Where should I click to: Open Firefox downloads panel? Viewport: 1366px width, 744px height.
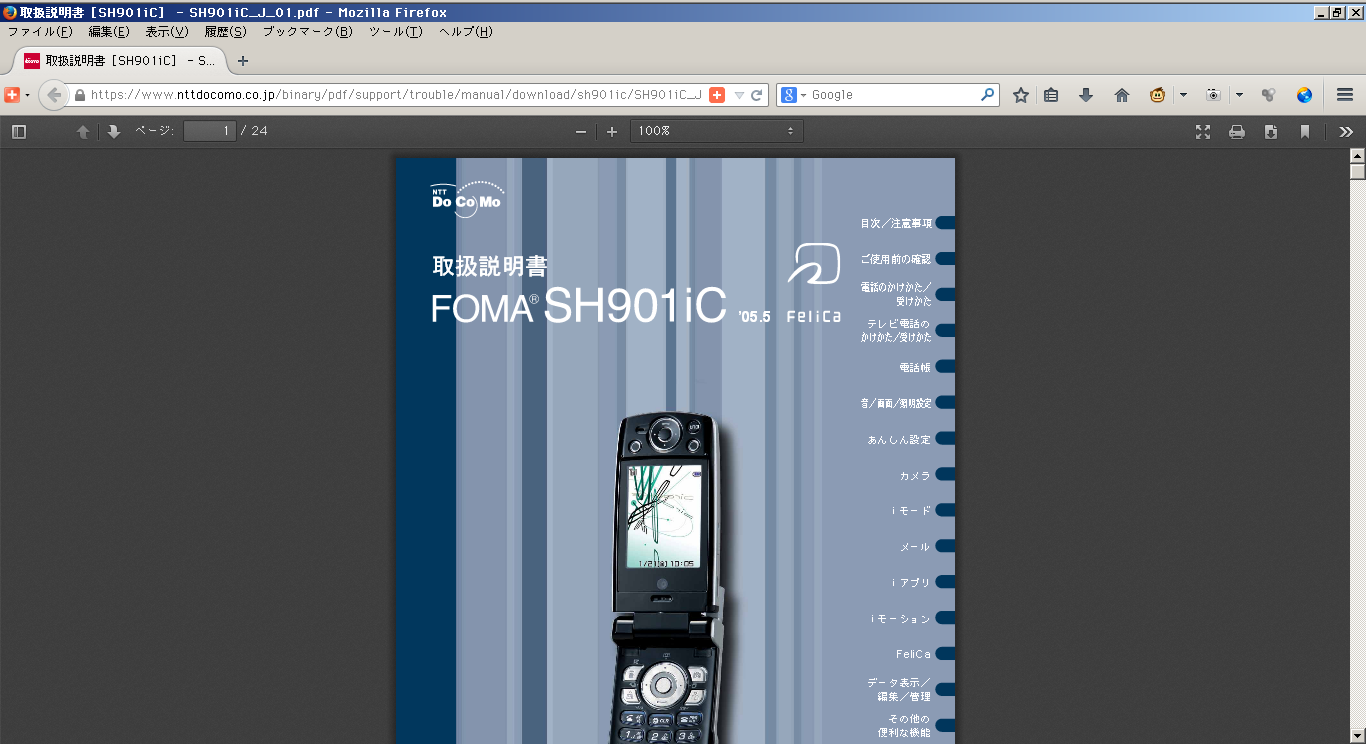click(1086, 95)
